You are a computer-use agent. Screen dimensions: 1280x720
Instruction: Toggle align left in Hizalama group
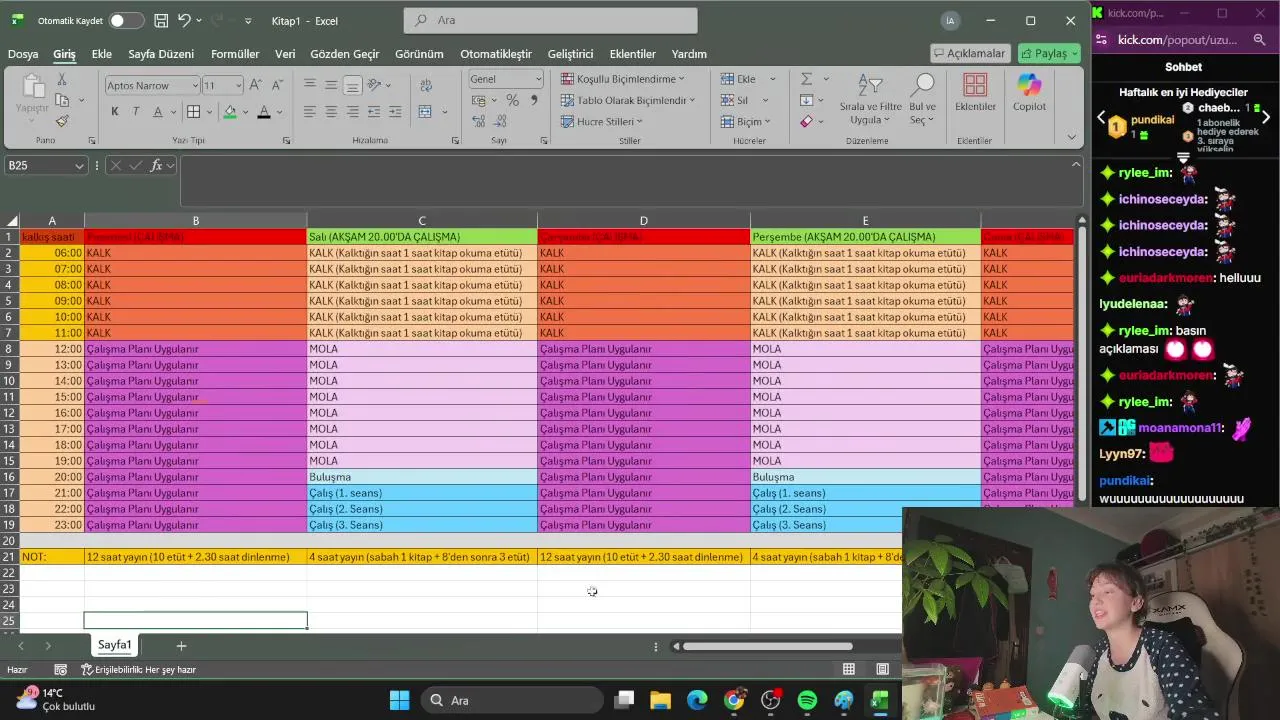[309, 112]
